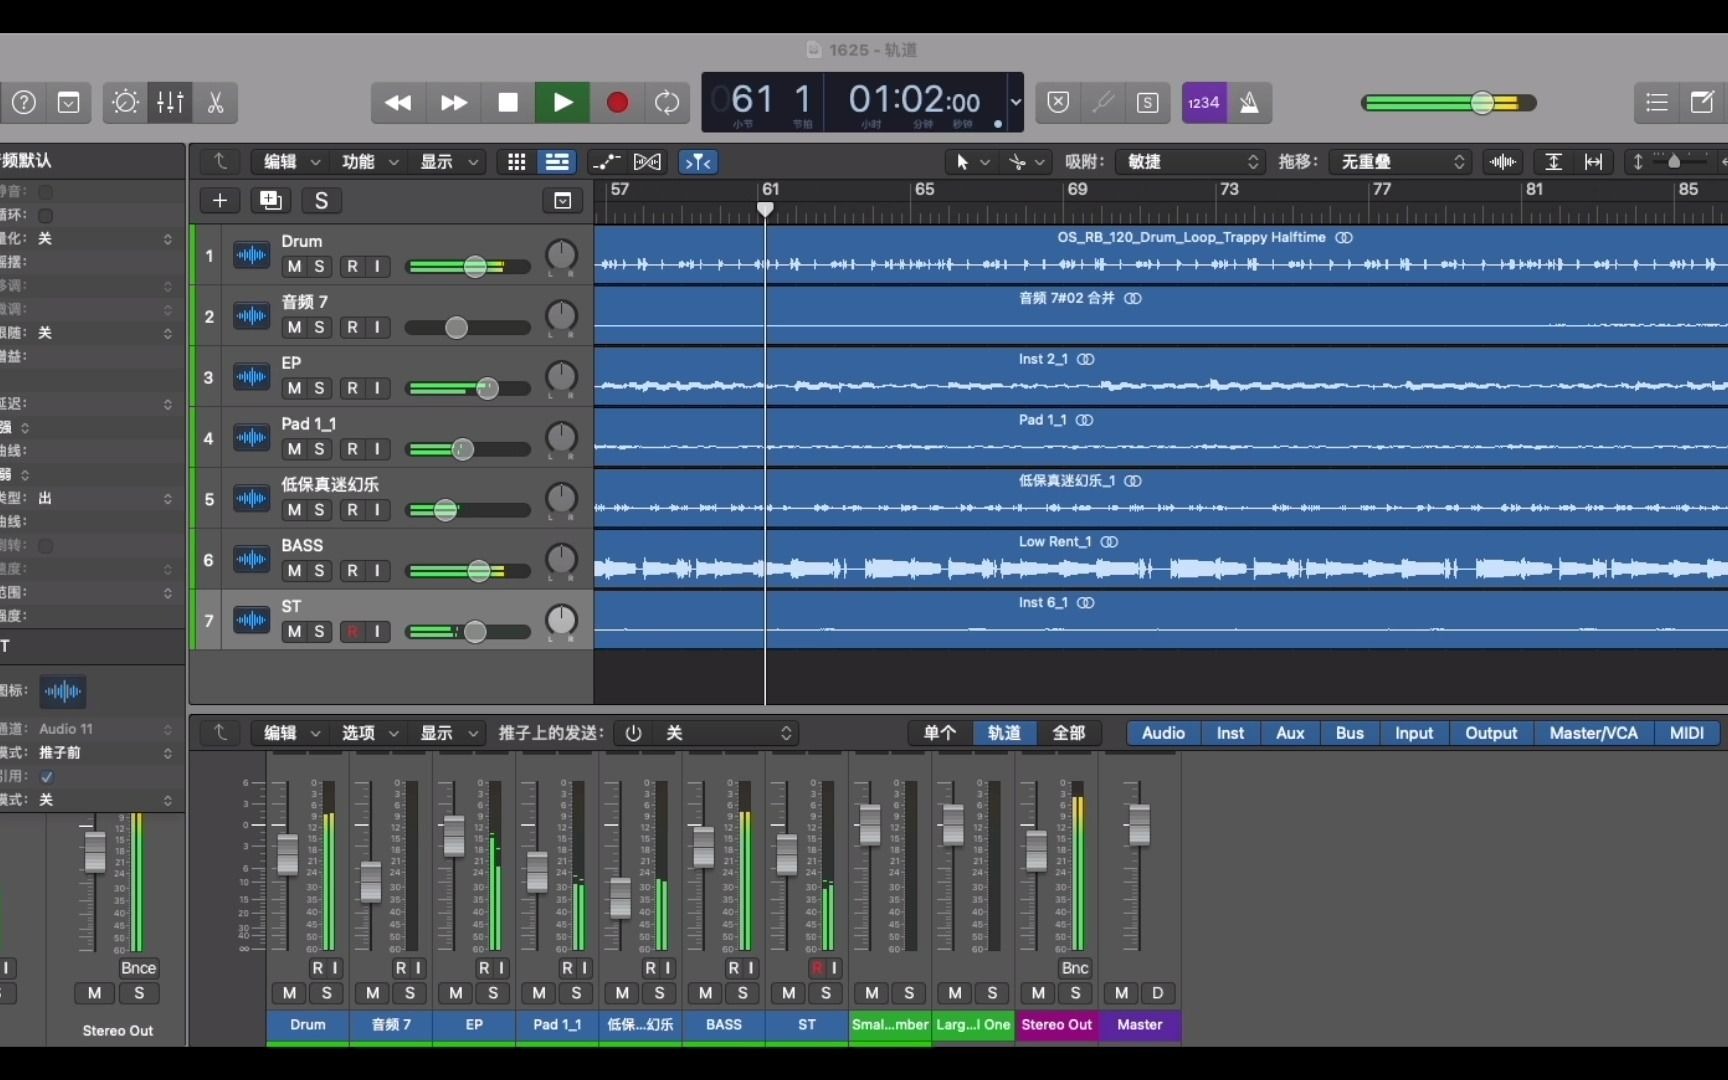Toggle the Inst channel filter button
This screenshot has height=1080, width=1728.
(x=1230, y=733)
